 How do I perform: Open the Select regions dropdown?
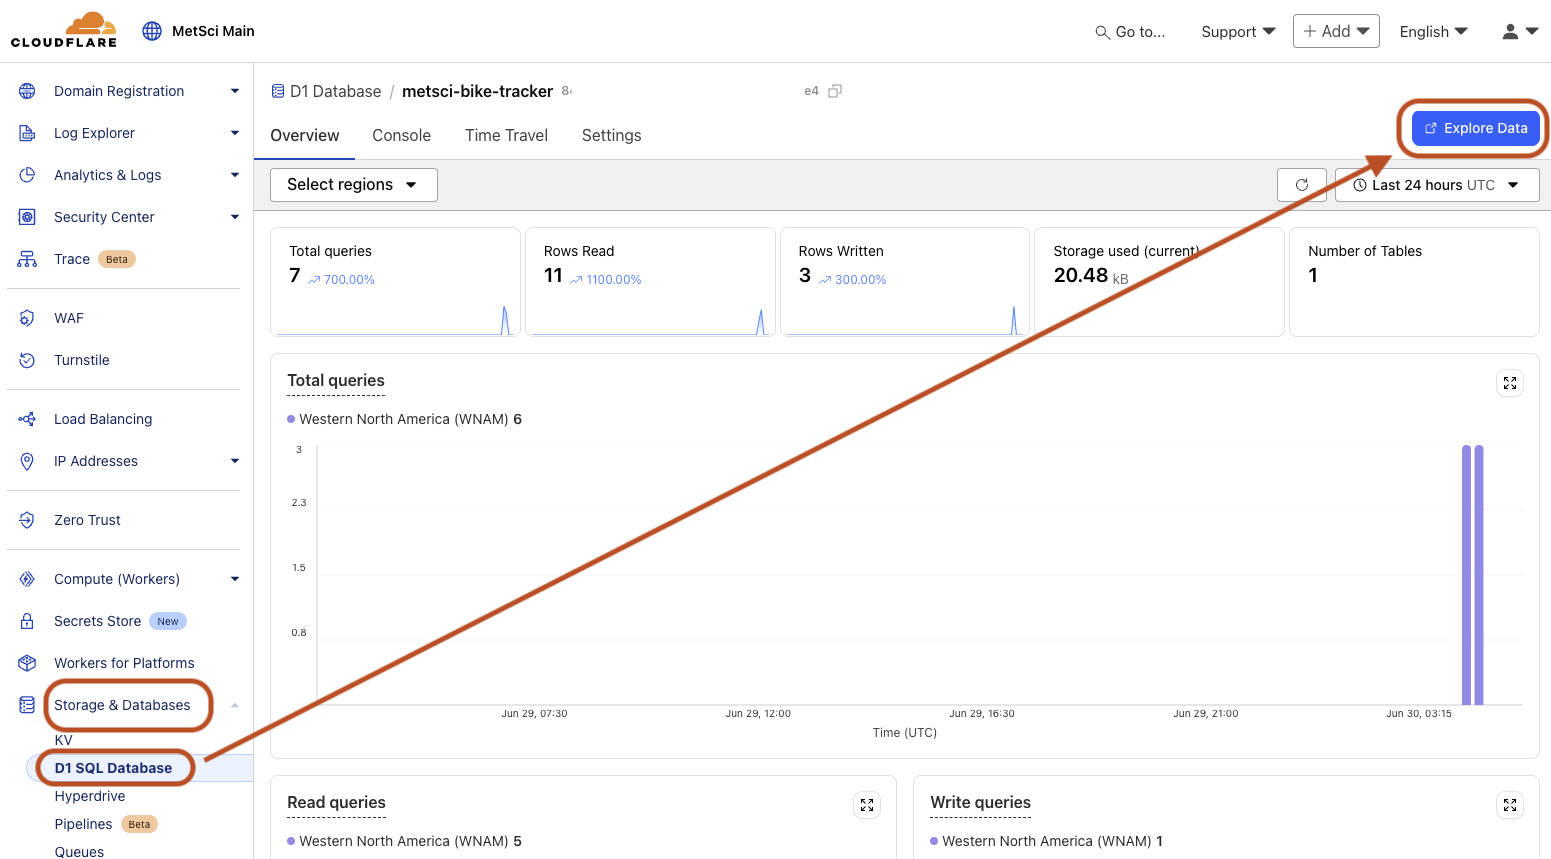(353, 184)
